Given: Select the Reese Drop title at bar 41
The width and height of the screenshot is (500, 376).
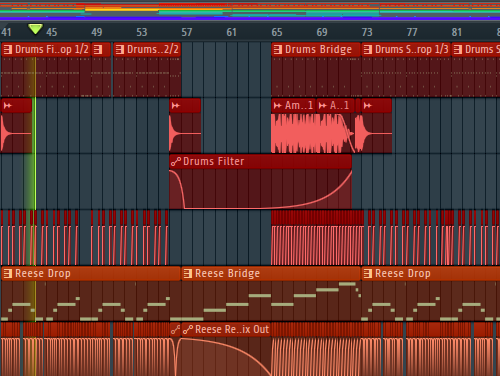Looking at the screenshot, I should (x=43, y=274).
